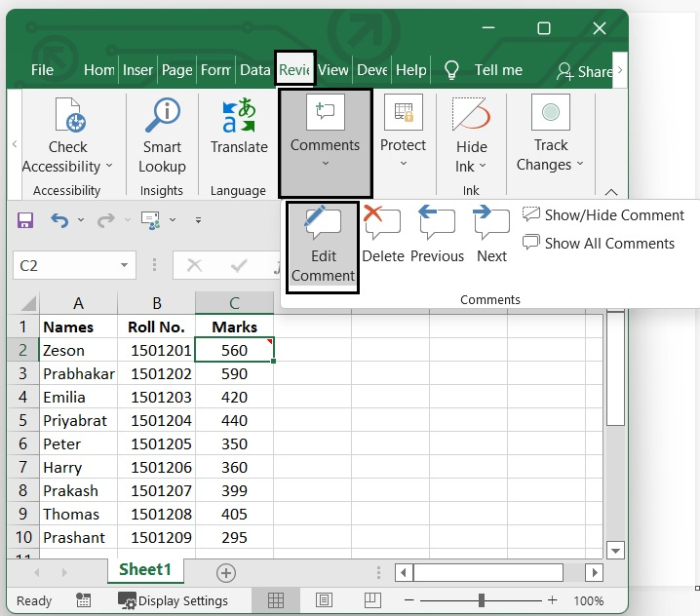Switch to Page Layout view in status bar
Image resolution: width=700 pixels, height=616 pixels.
[324, 600]
